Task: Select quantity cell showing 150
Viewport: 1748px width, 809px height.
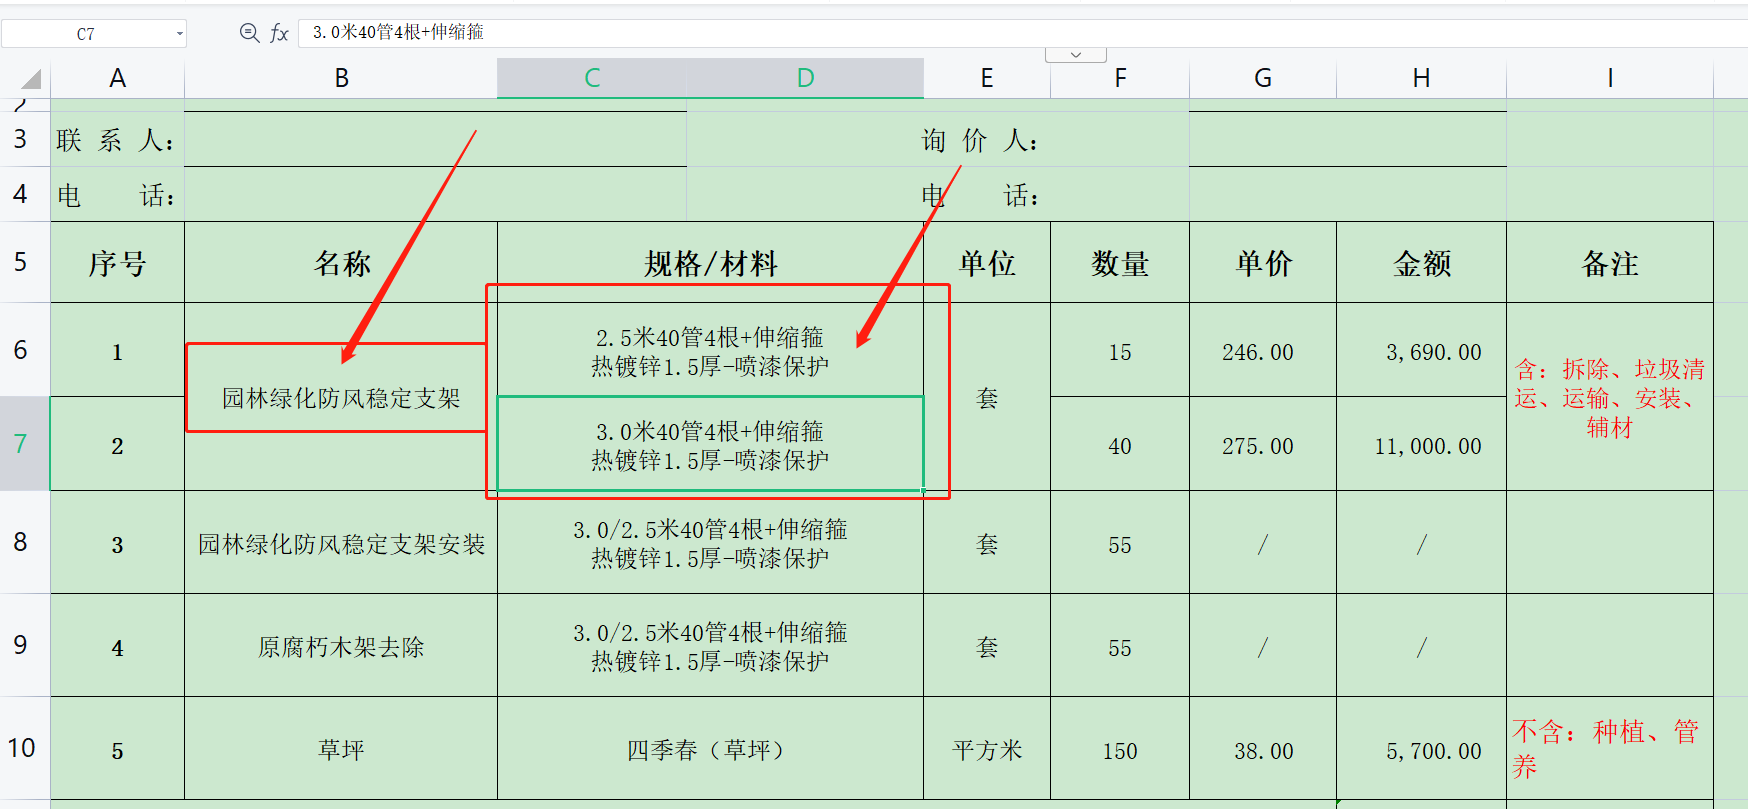Action: pos(1120,749)
